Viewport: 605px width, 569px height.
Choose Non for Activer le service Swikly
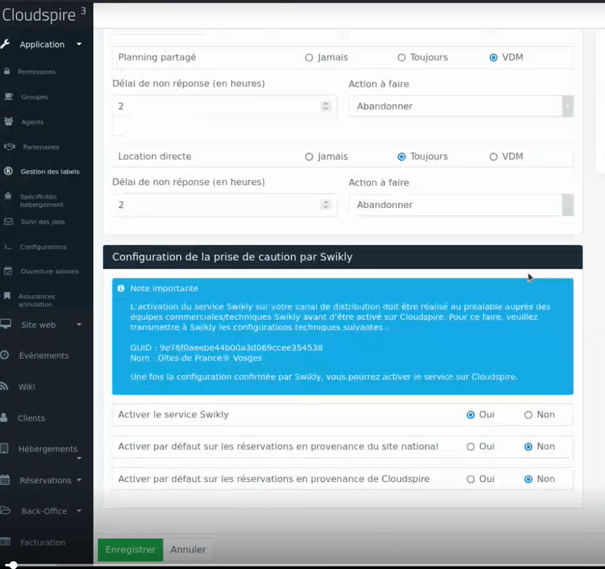(528, 415)
